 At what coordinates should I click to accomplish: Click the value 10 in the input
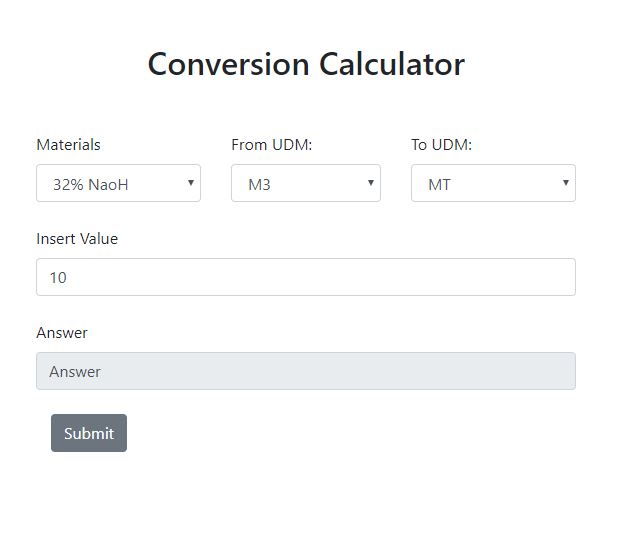pyautogui.click(x=58, y=278)
